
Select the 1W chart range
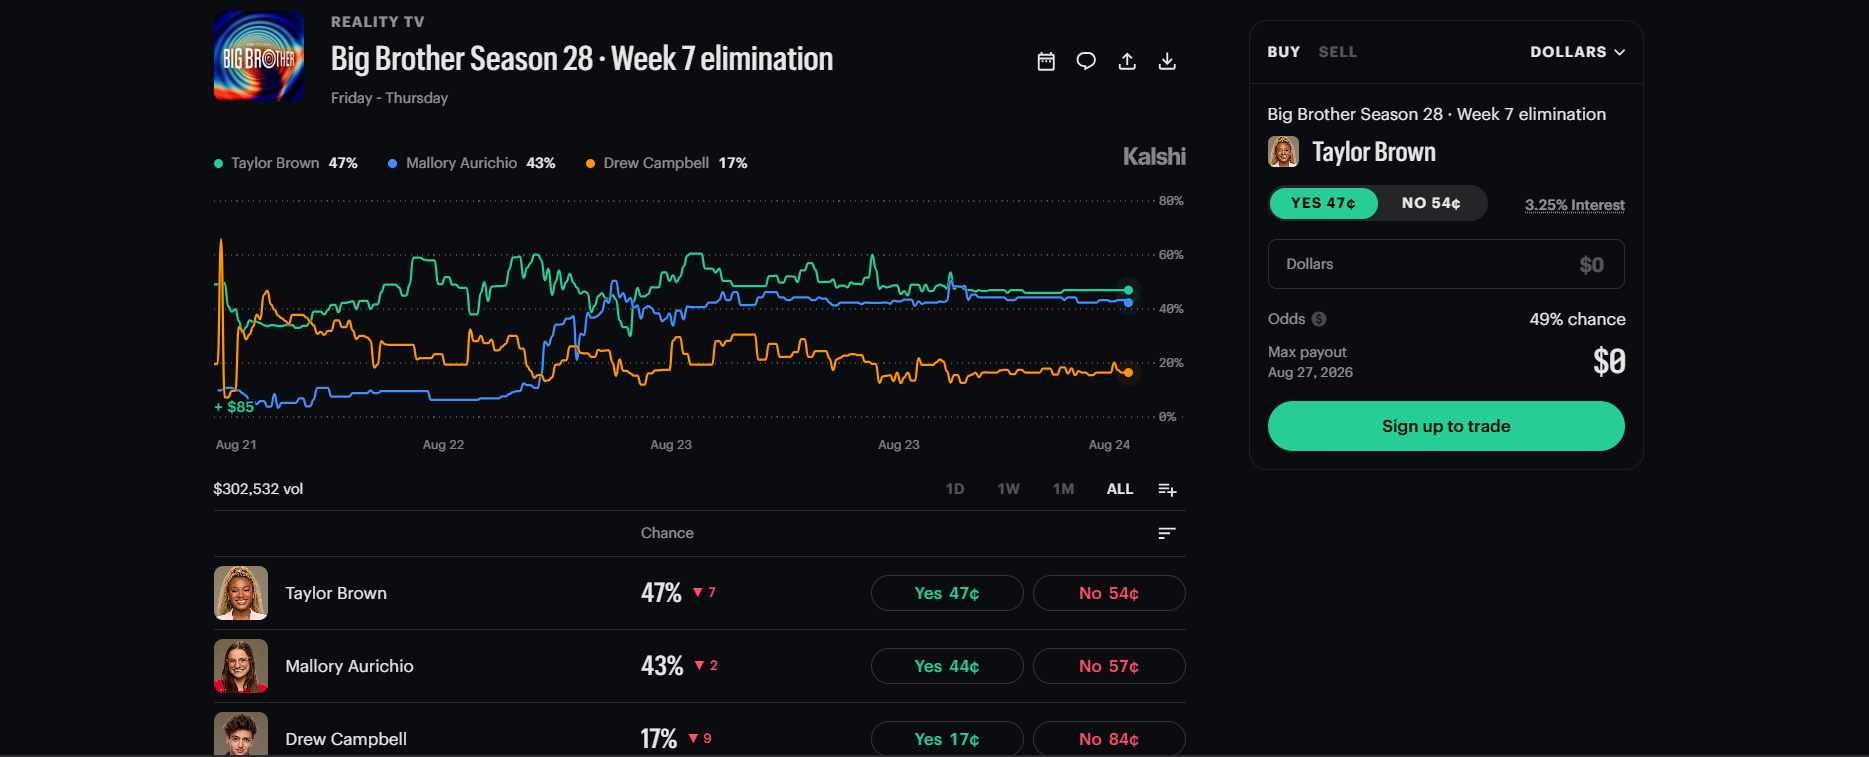[1008, 489]
